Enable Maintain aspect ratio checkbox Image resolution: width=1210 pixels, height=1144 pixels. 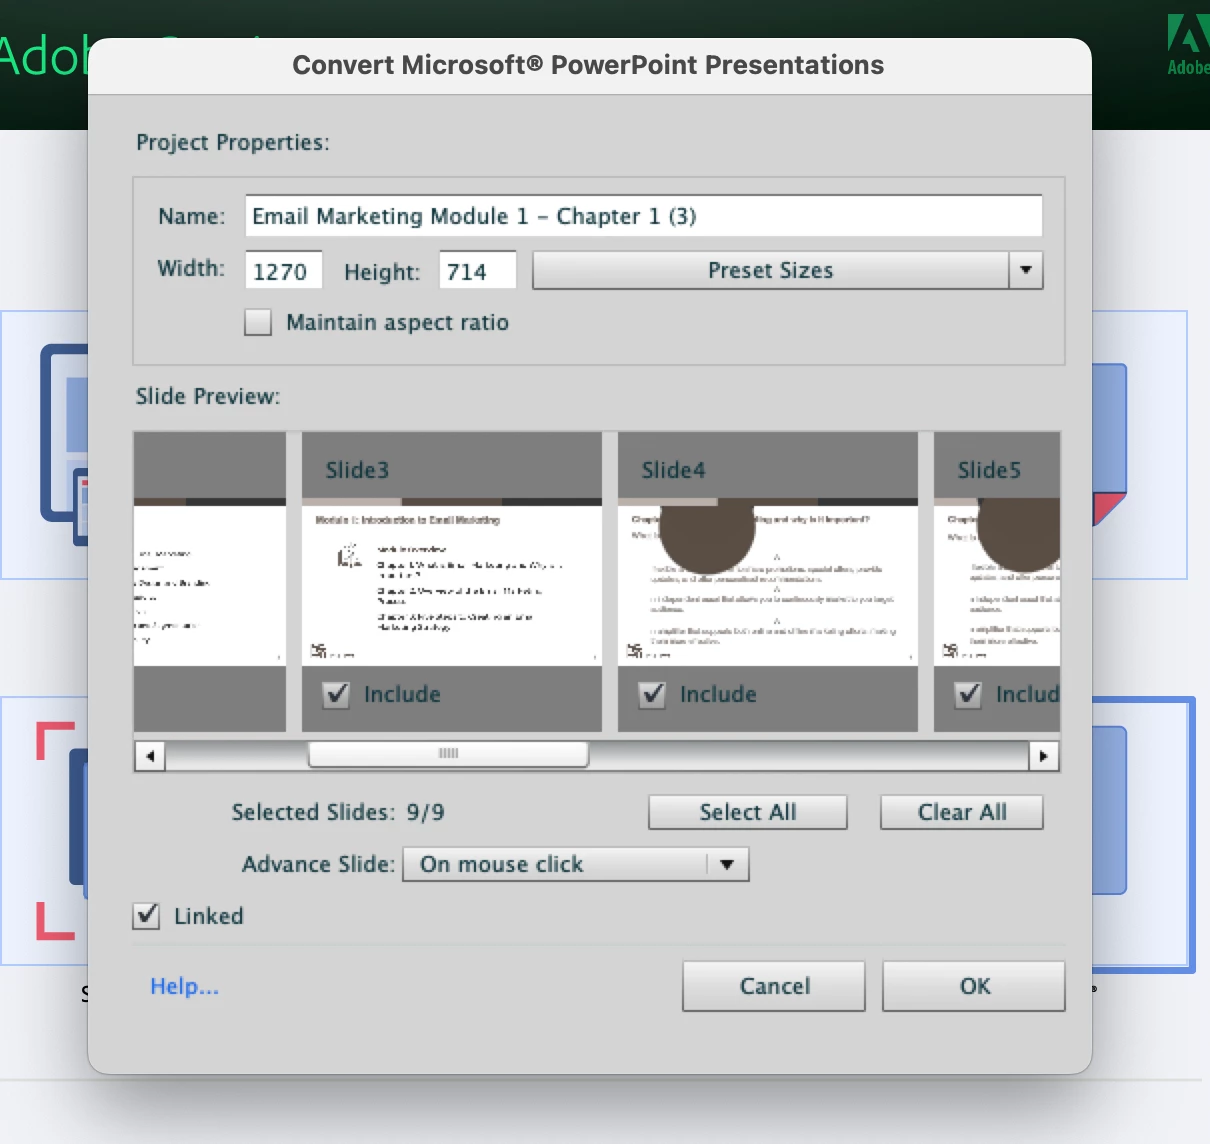point(258,322)
